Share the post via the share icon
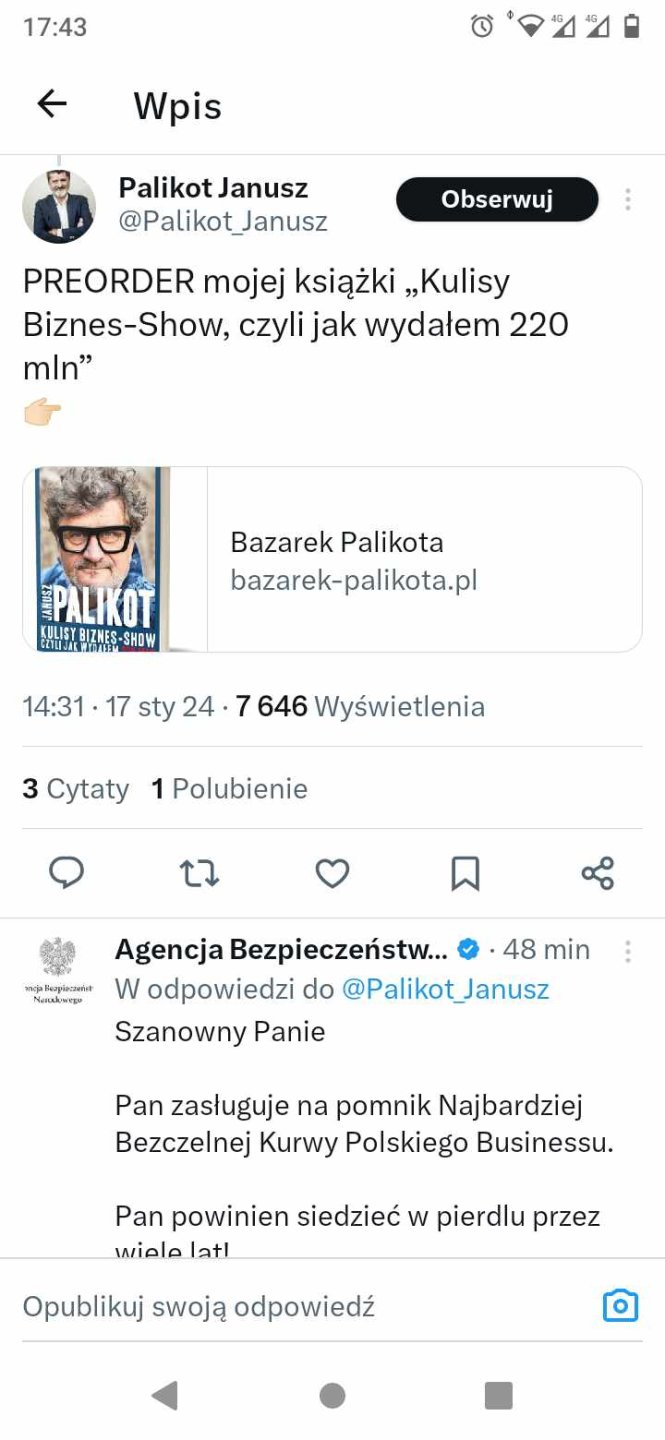665x1440 pixels. pyautogui.click(x=598, y=873)
